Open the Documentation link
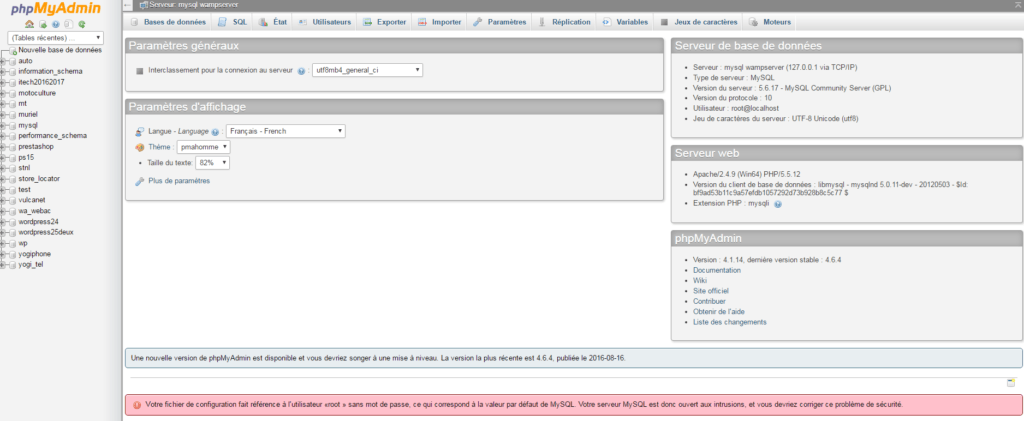 click(716, 270)
